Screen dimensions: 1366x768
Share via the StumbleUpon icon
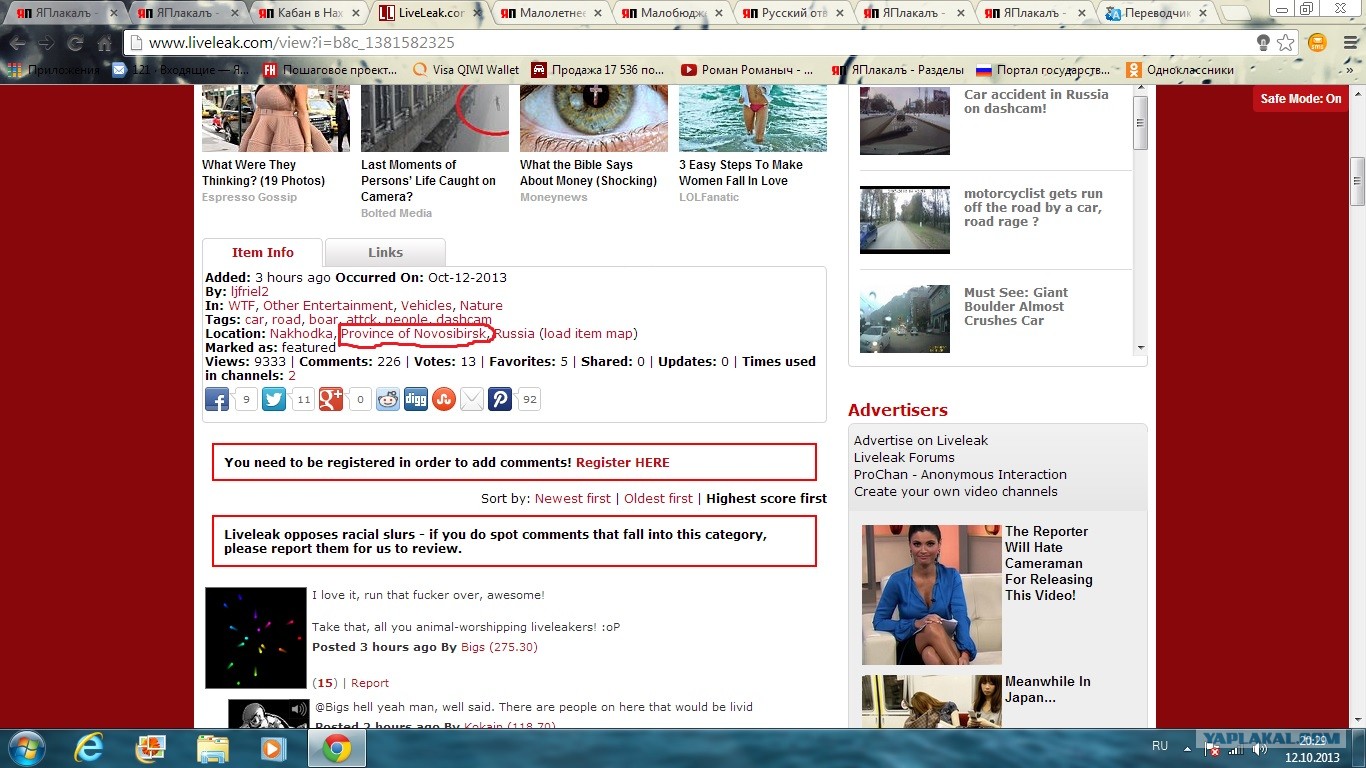pos(444,400)
